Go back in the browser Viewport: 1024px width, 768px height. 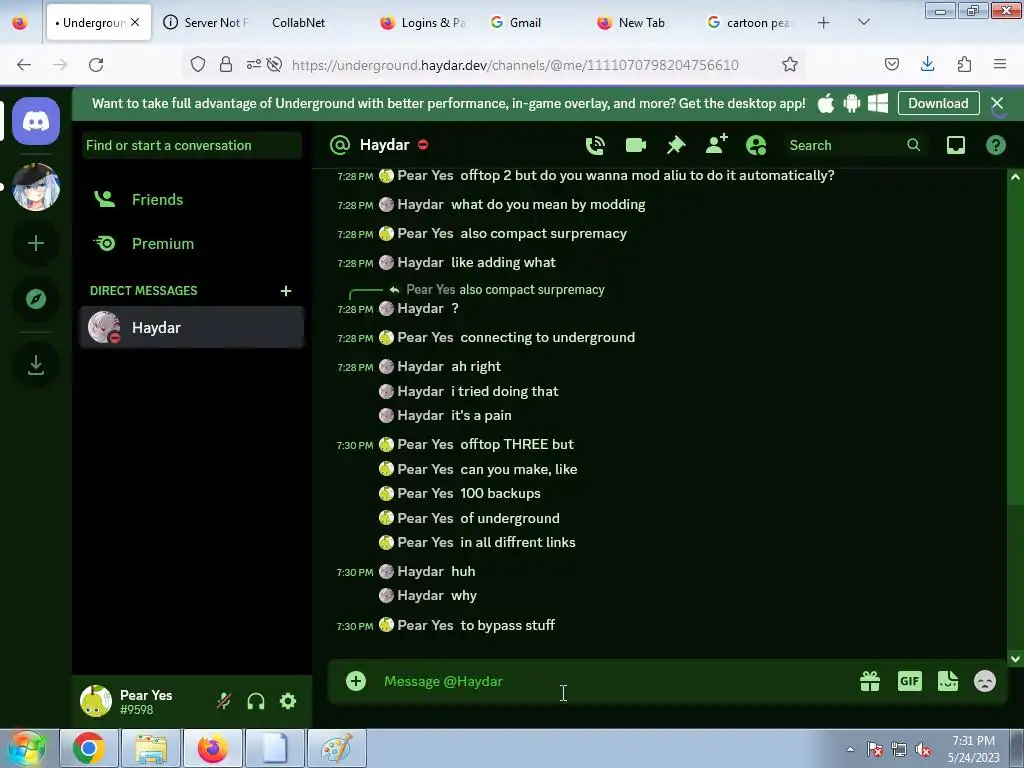tap(24, 64)
